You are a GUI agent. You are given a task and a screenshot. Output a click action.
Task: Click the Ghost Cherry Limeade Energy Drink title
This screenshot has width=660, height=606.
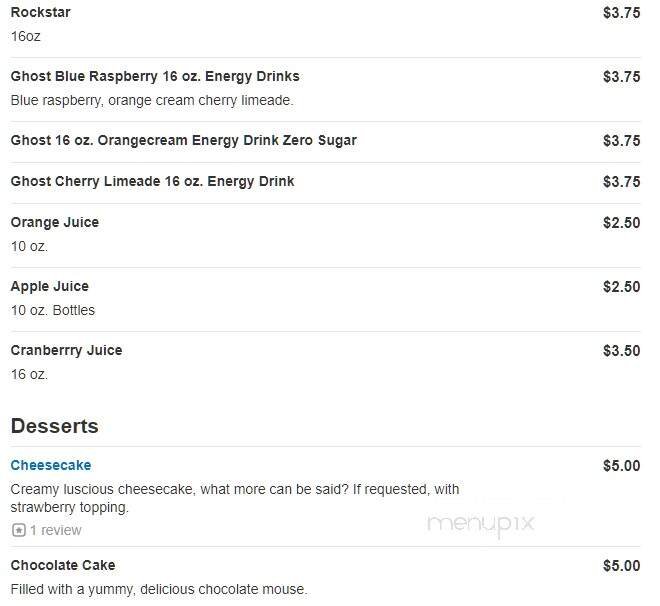(152, 181)
